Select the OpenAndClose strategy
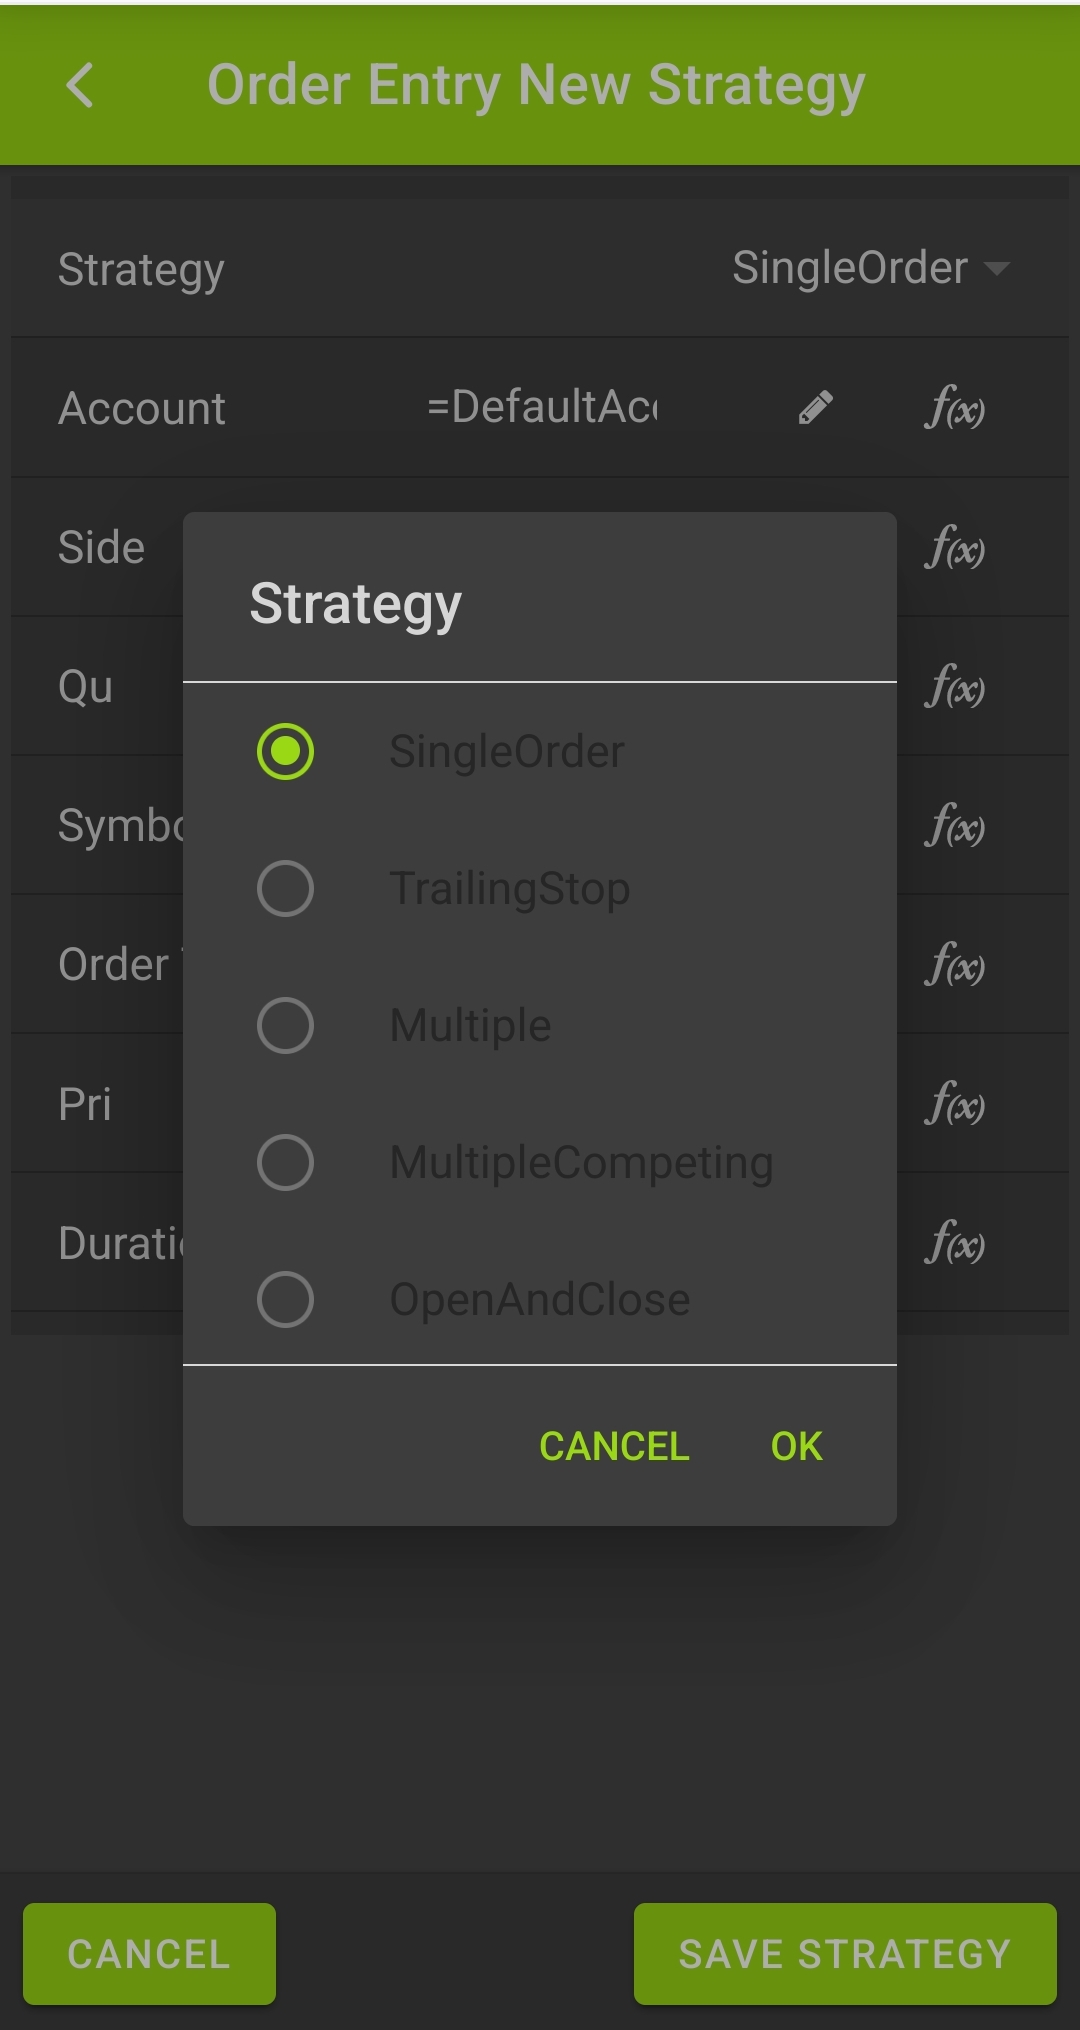The height and width of the screenshot is (2030, 1080). pyautogui.click(x=285, y=1298)
